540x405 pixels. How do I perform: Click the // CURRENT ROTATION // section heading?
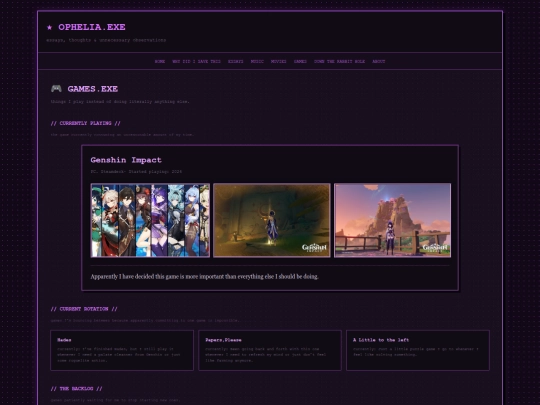(x=84, y=309)
